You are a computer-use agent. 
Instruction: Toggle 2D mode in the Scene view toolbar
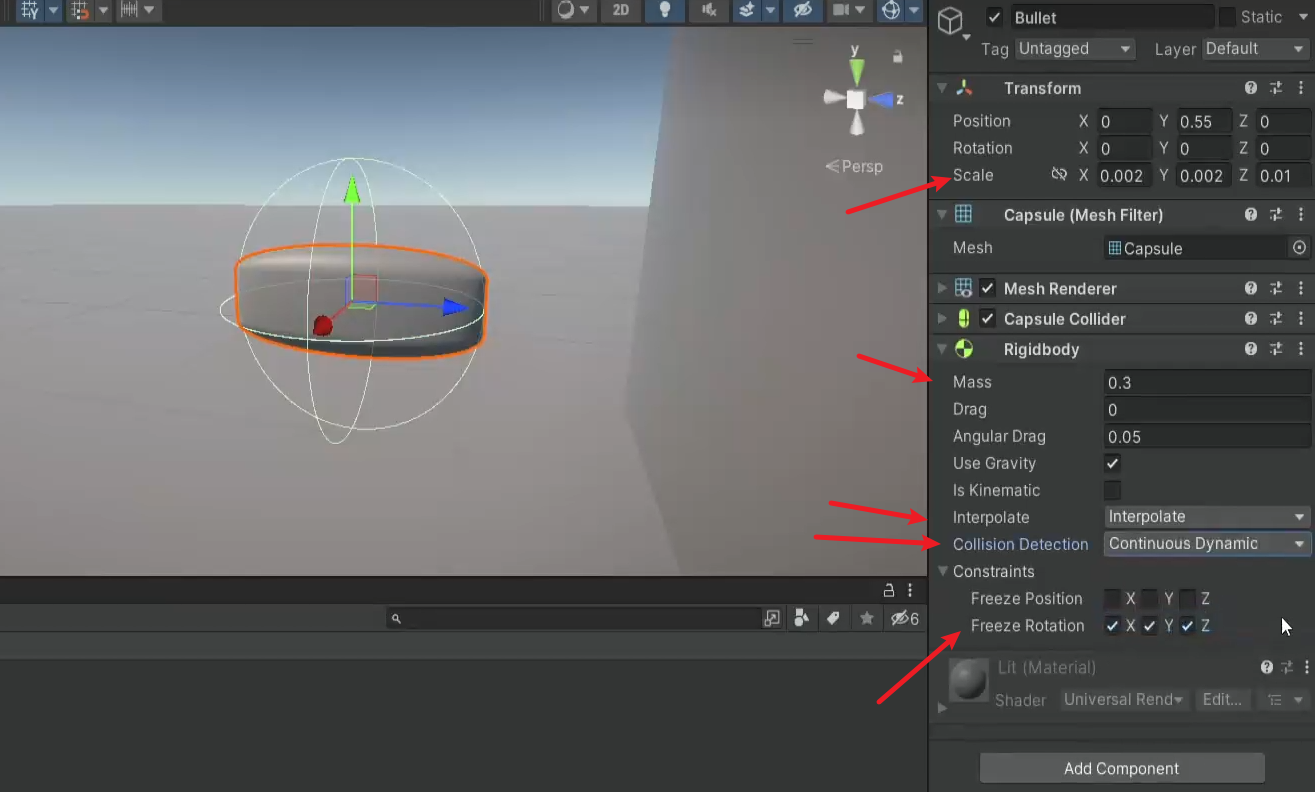(620, 11)
